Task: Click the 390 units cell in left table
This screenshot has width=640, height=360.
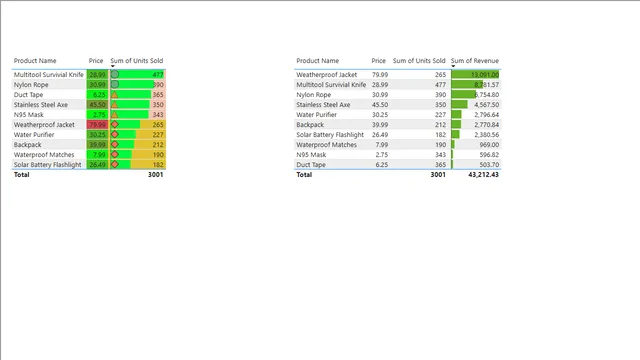Action: (x=138, y=84)
